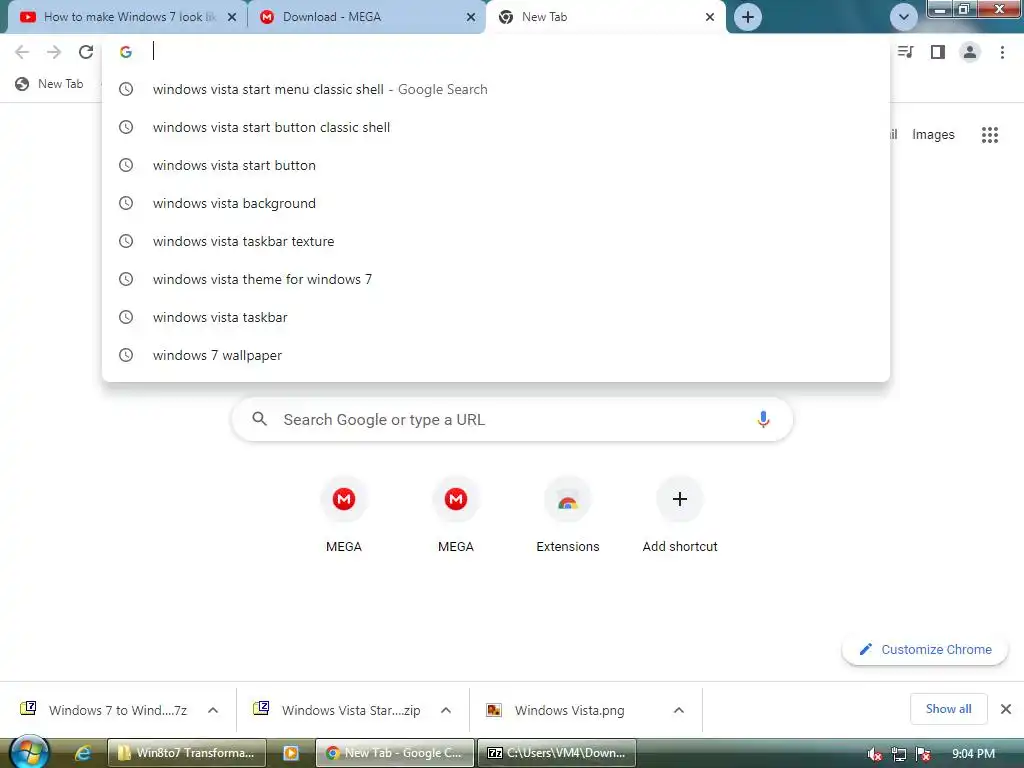Open the New Tab bookmark in bookmarks bar

tap(50, 84)
